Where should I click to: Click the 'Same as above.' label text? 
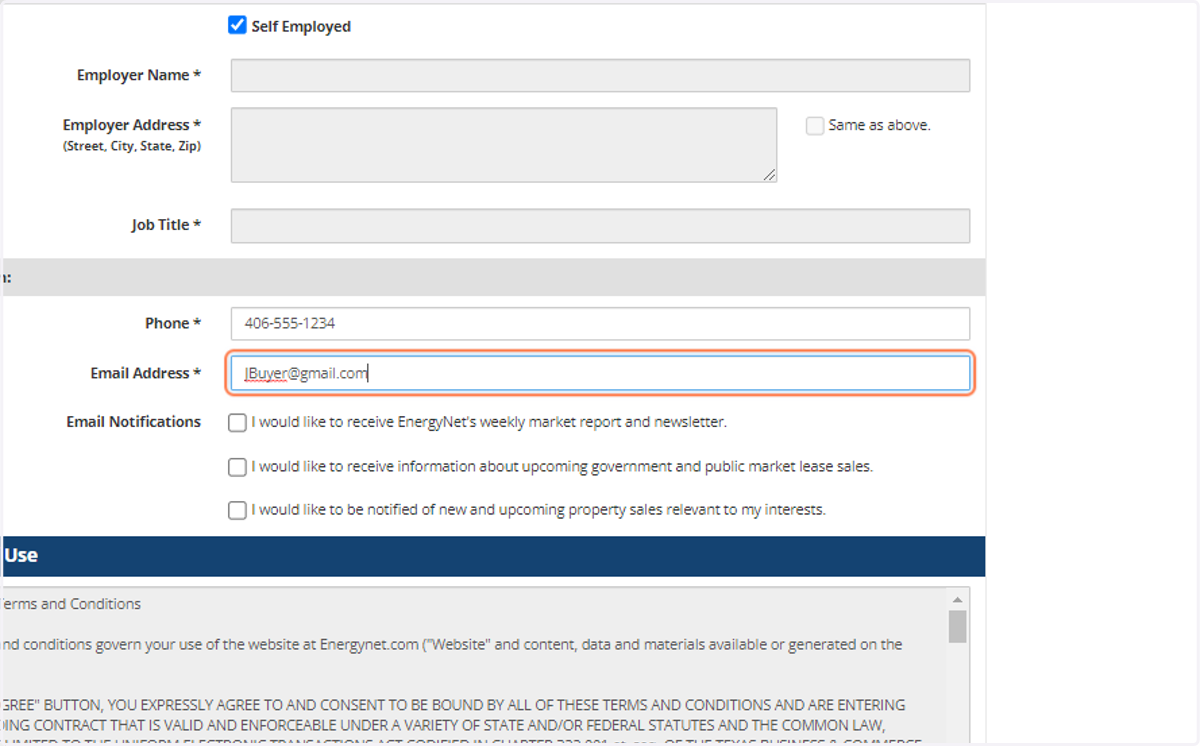coord(880,126)
